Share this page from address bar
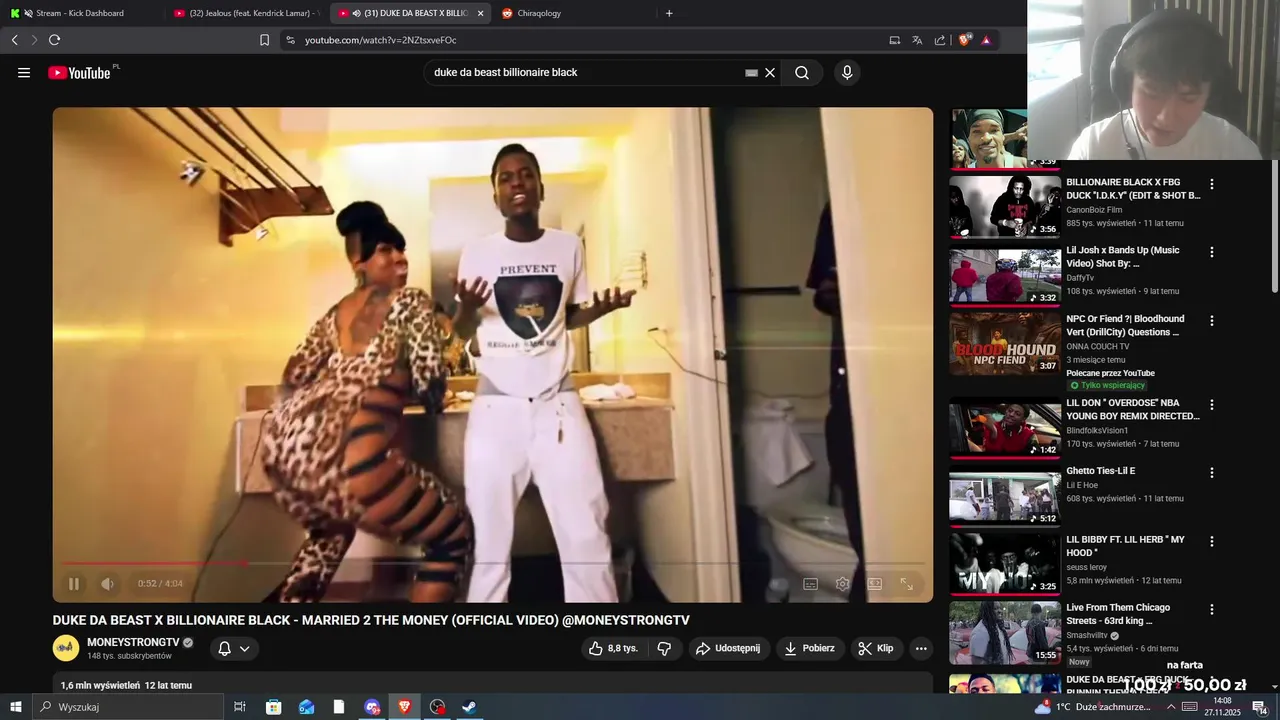Viewport: 1280px width, 720px height. pos(940,40)
